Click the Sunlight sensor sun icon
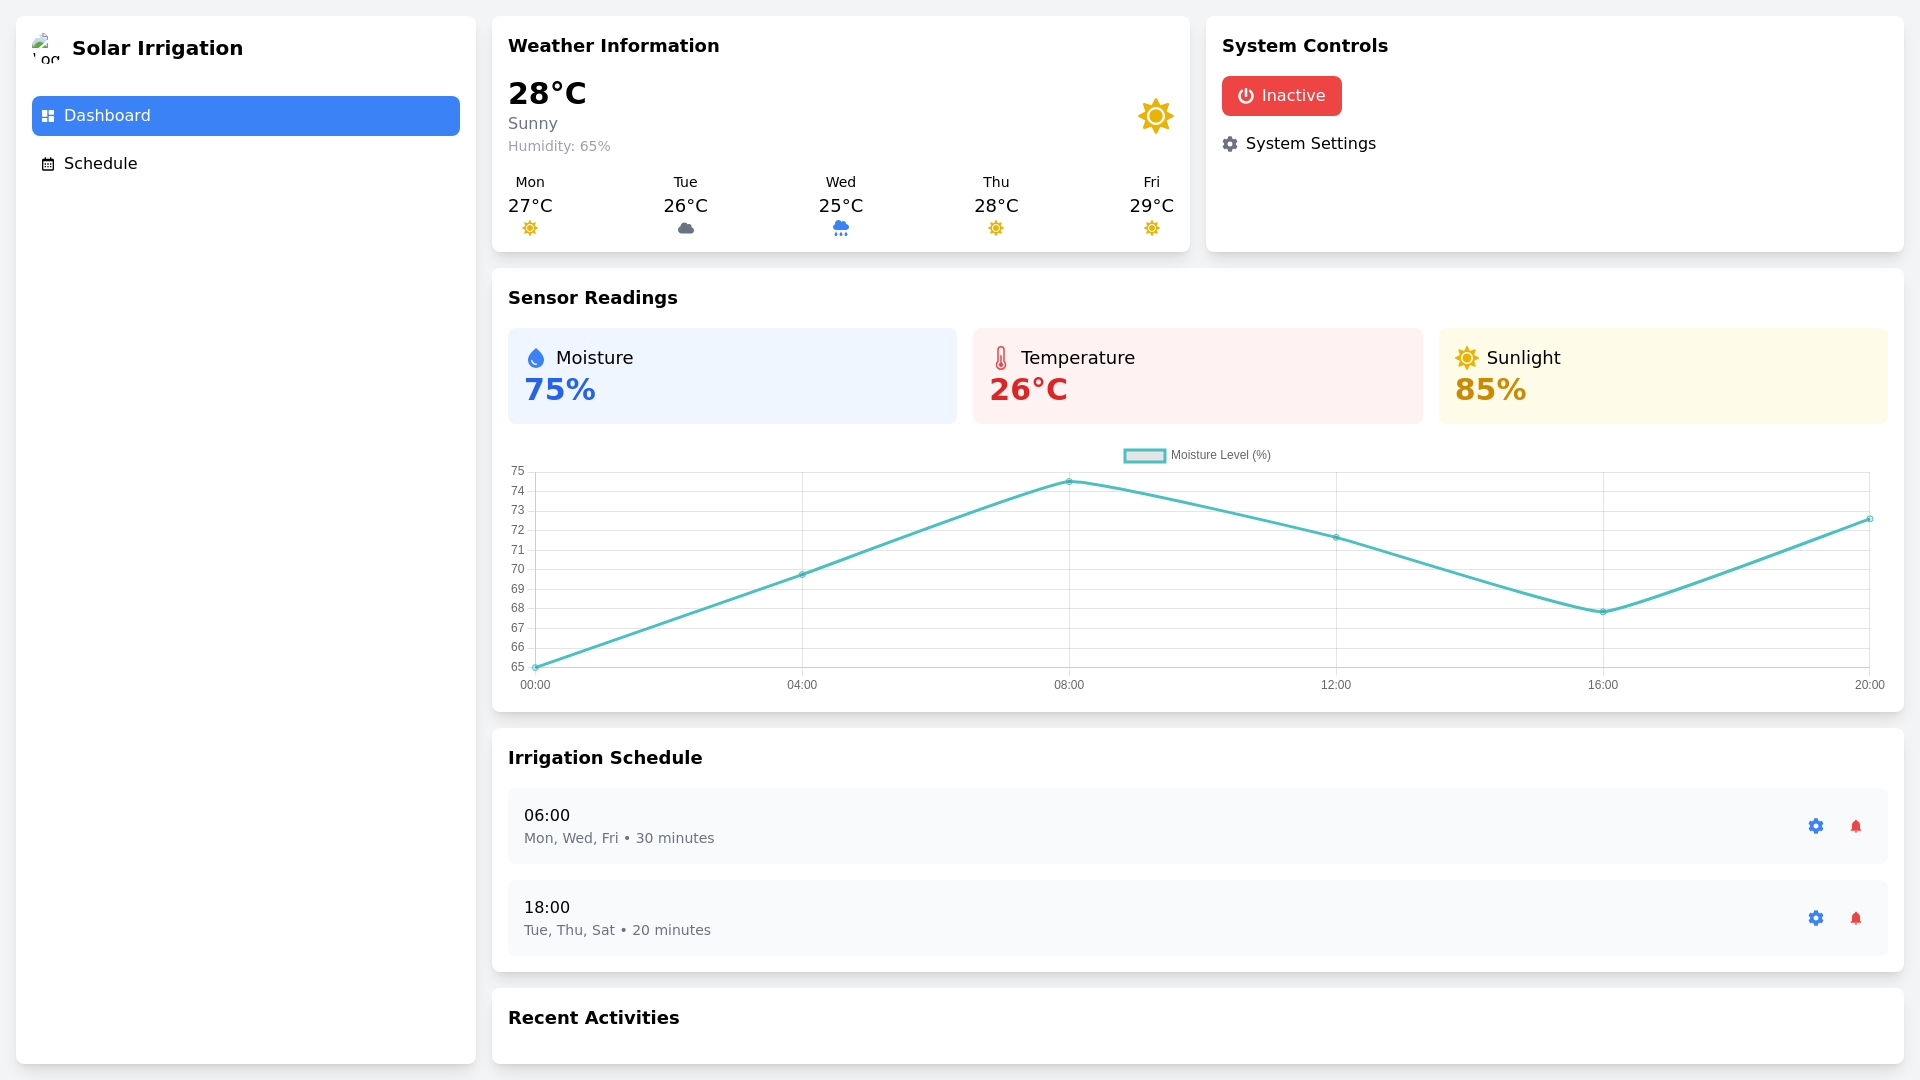 tap(1467, 358)
